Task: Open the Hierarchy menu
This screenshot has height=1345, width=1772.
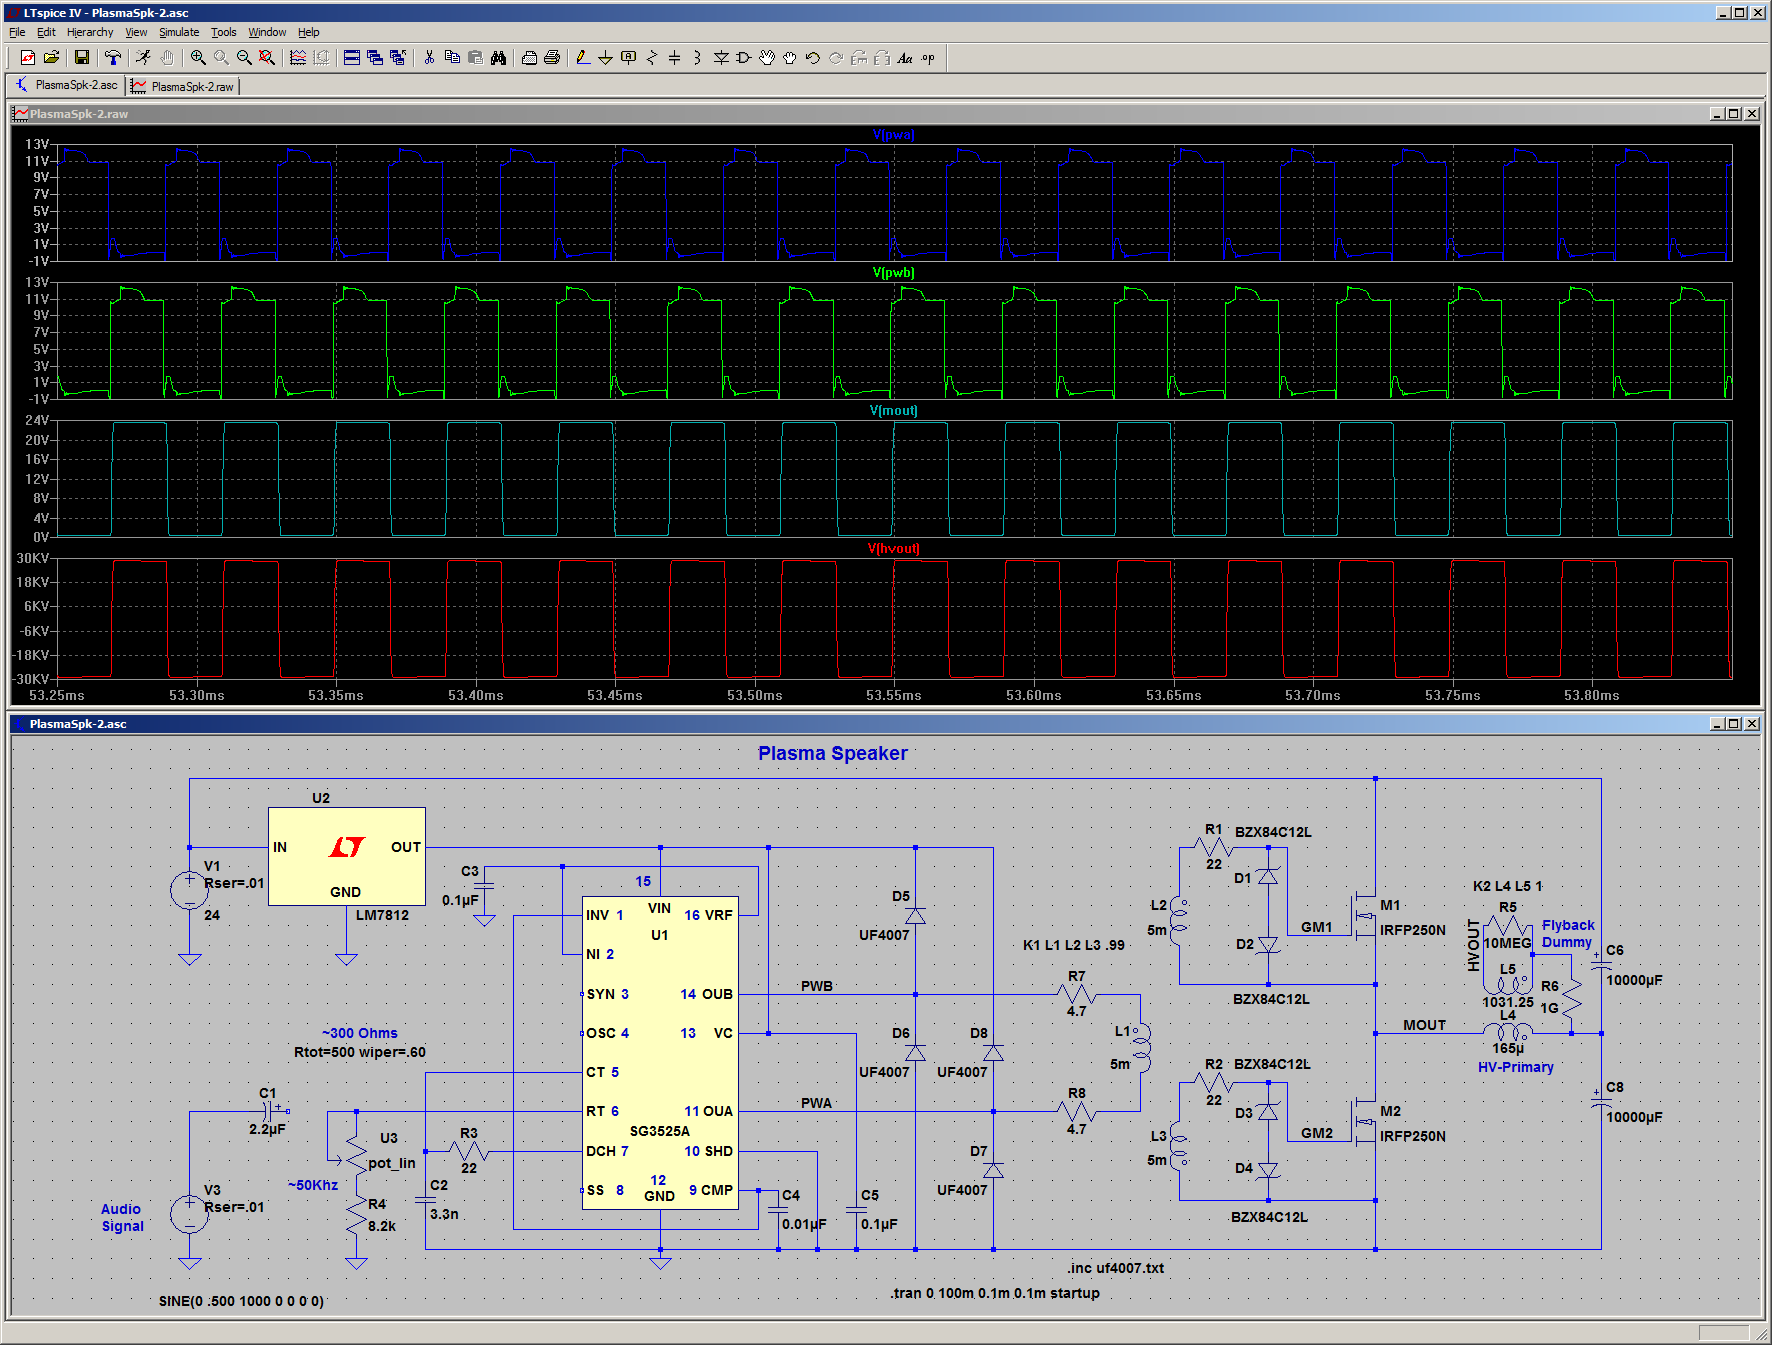Action: tap(90, 32)
